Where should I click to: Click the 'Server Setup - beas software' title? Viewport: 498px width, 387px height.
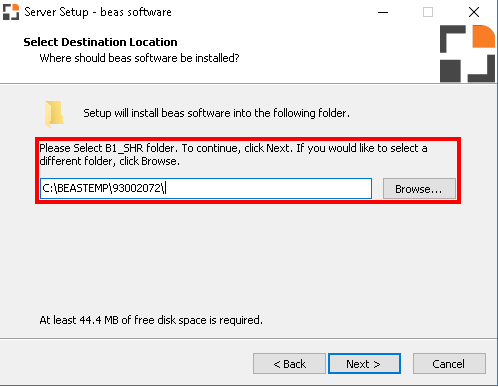point(98,12)
